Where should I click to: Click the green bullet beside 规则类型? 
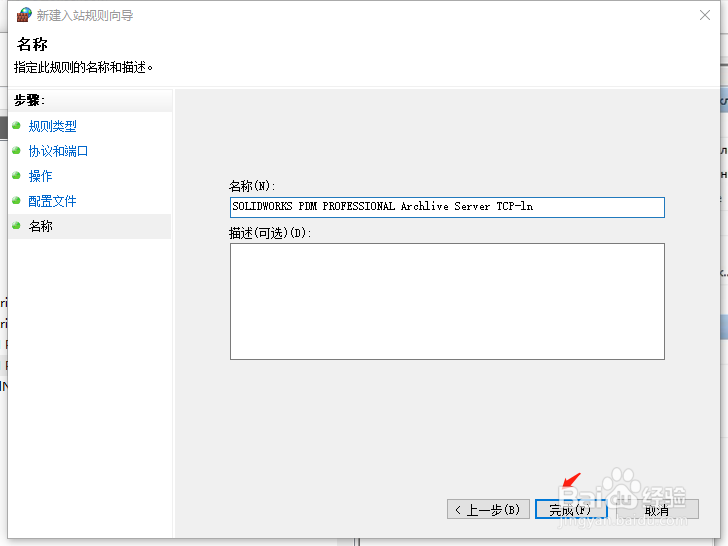click(16, 125)
